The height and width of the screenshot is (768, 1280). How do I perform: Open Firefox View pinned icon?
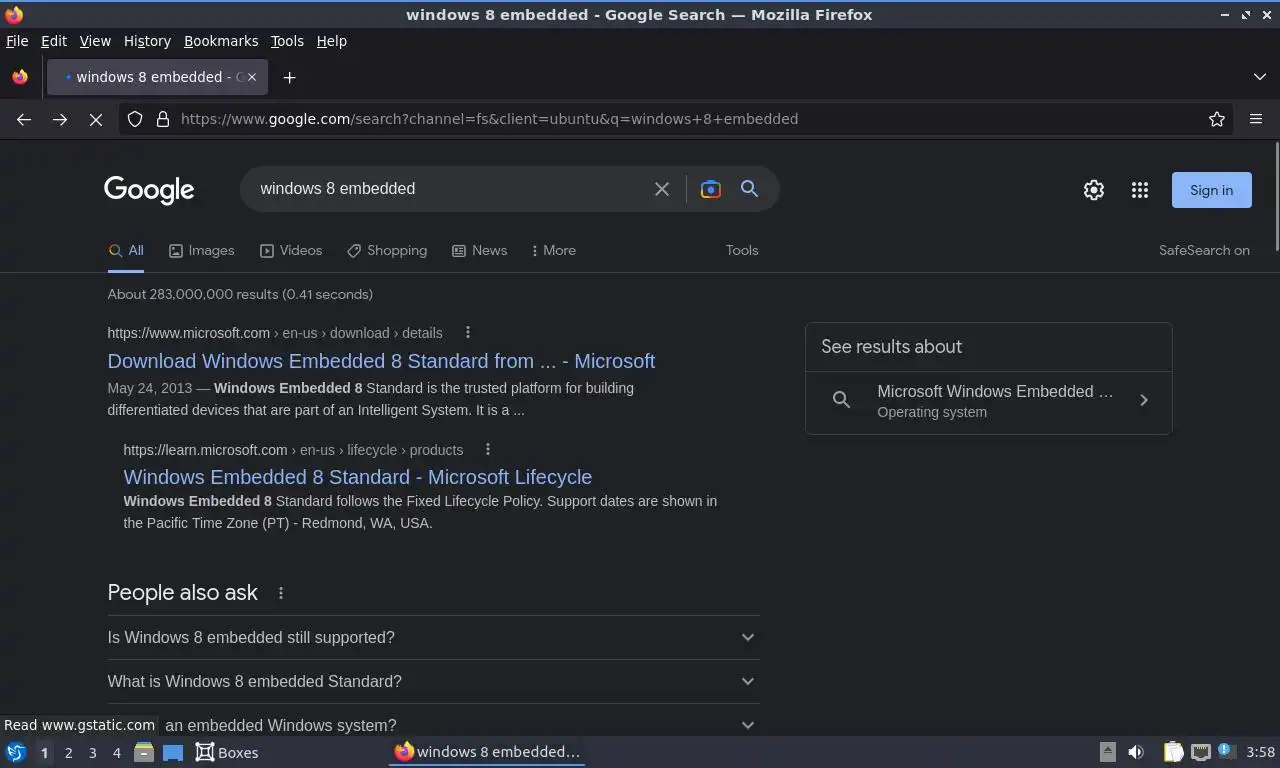click(20, 77)
